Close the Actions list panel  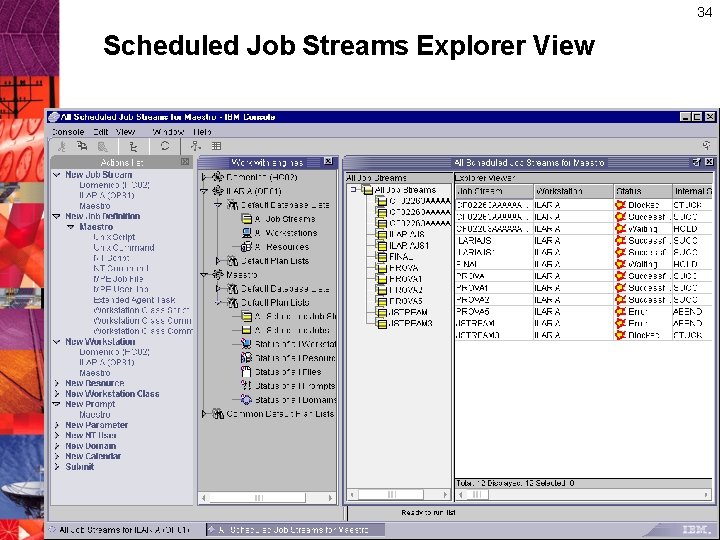coord(185,162)
